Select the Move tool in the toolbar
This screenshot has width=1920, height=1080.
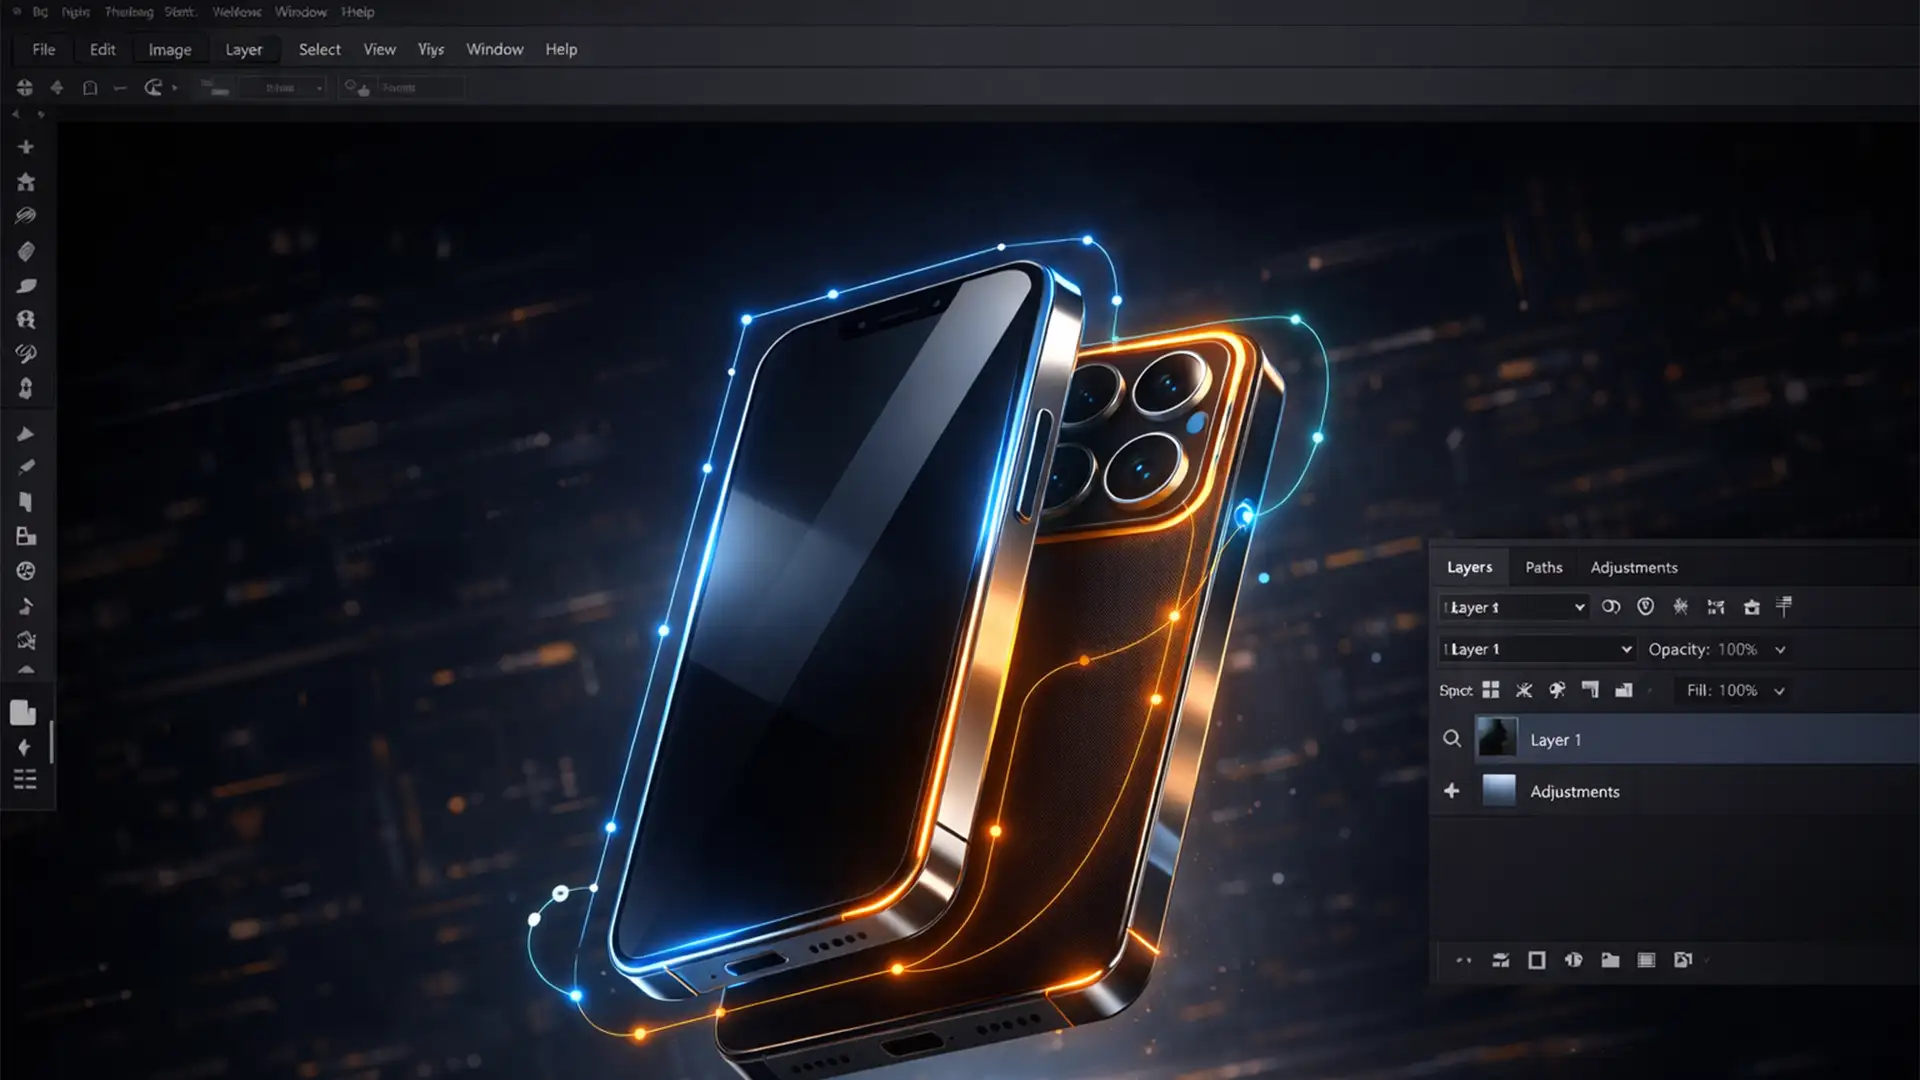pos(26,146)
